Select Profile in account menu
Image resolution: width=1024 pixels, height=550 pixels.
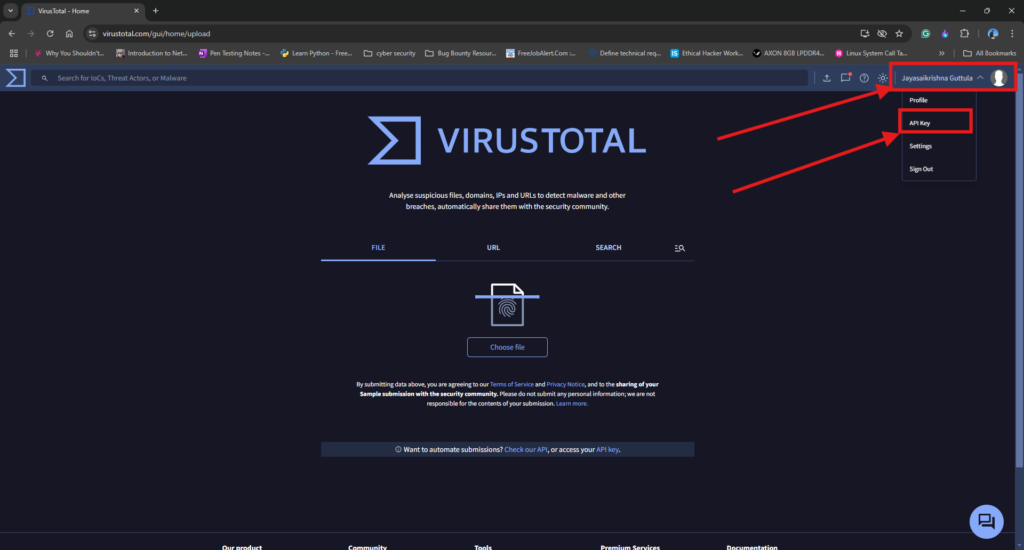click(918, 100)
